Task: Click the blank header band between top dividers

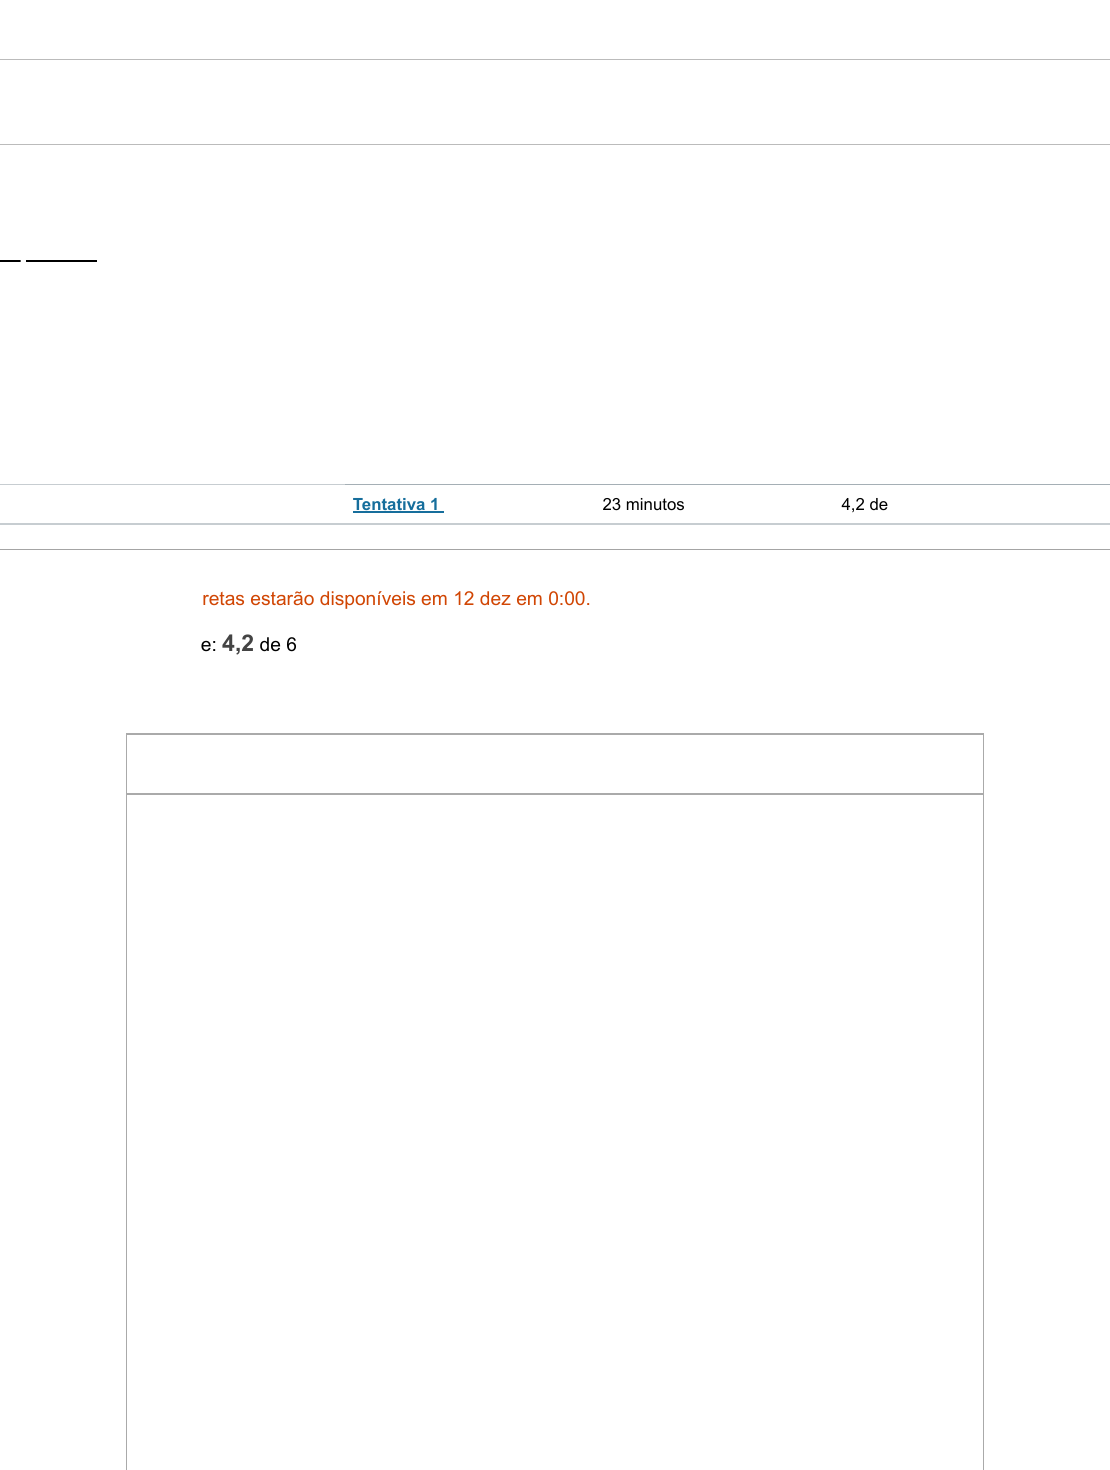Action: click(x=554, y=102)
